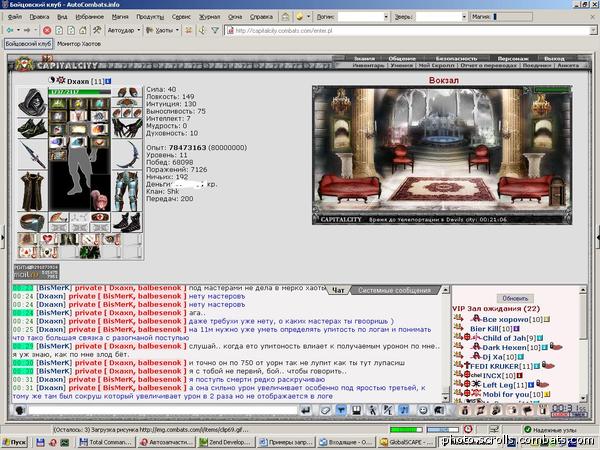Click the walking figure icon in chat bar
Screen dimensions: 600x450
tap(372, 411)
